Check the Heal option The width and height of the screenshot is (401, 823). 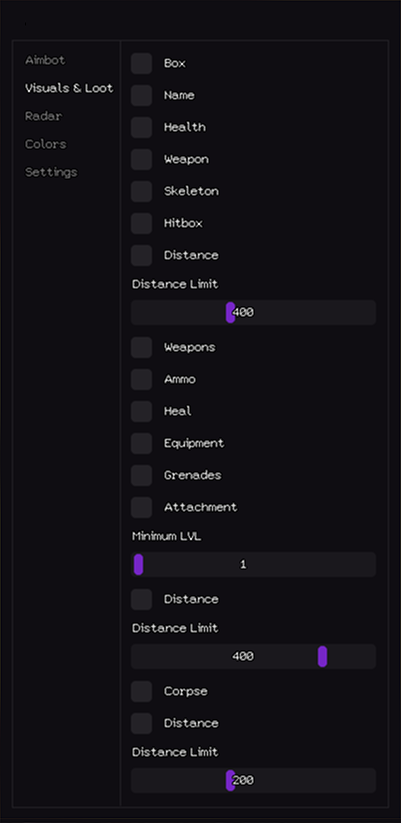tap(142, 412)
